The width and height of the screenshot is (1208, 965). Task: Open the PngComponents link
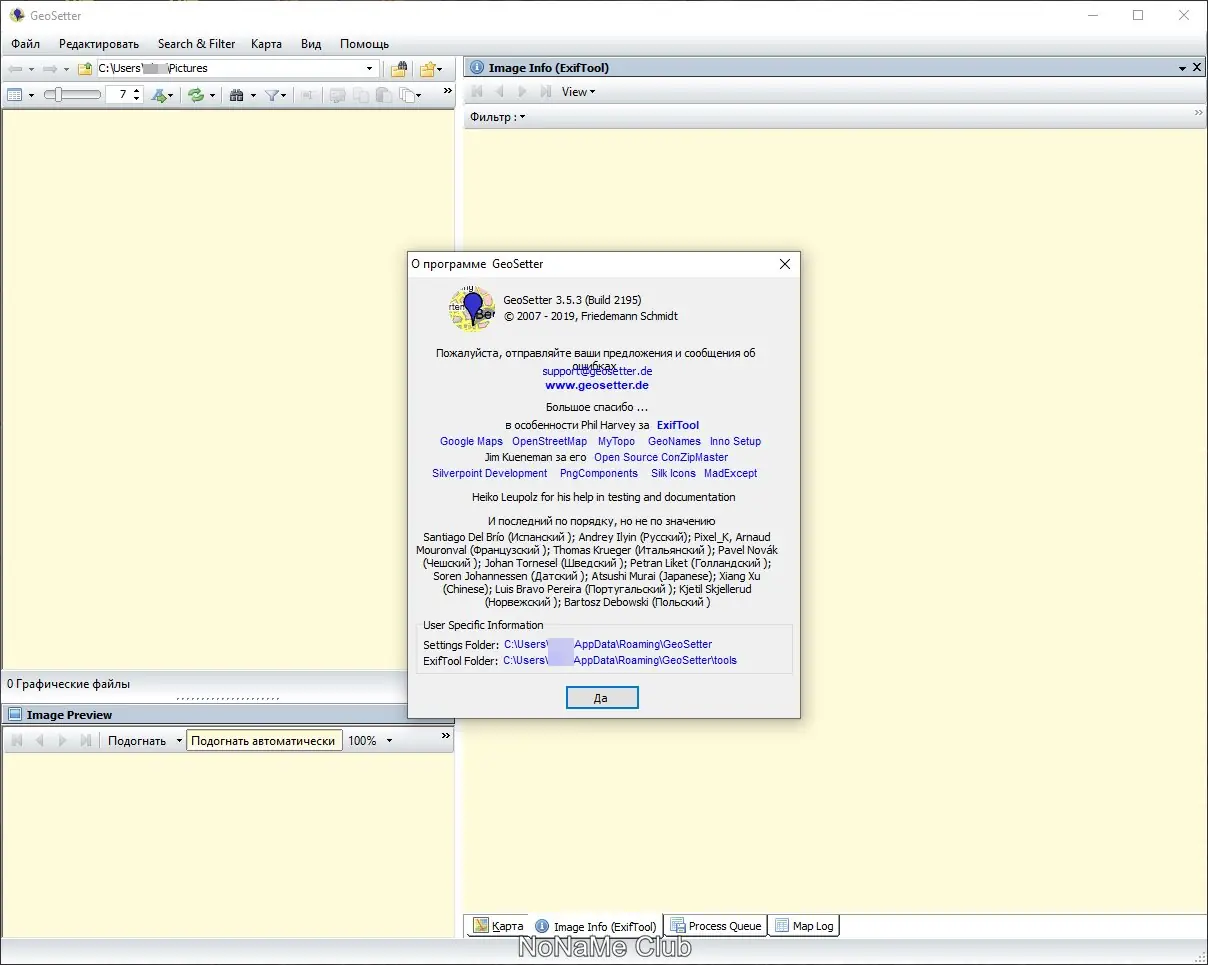click(599, 473)
